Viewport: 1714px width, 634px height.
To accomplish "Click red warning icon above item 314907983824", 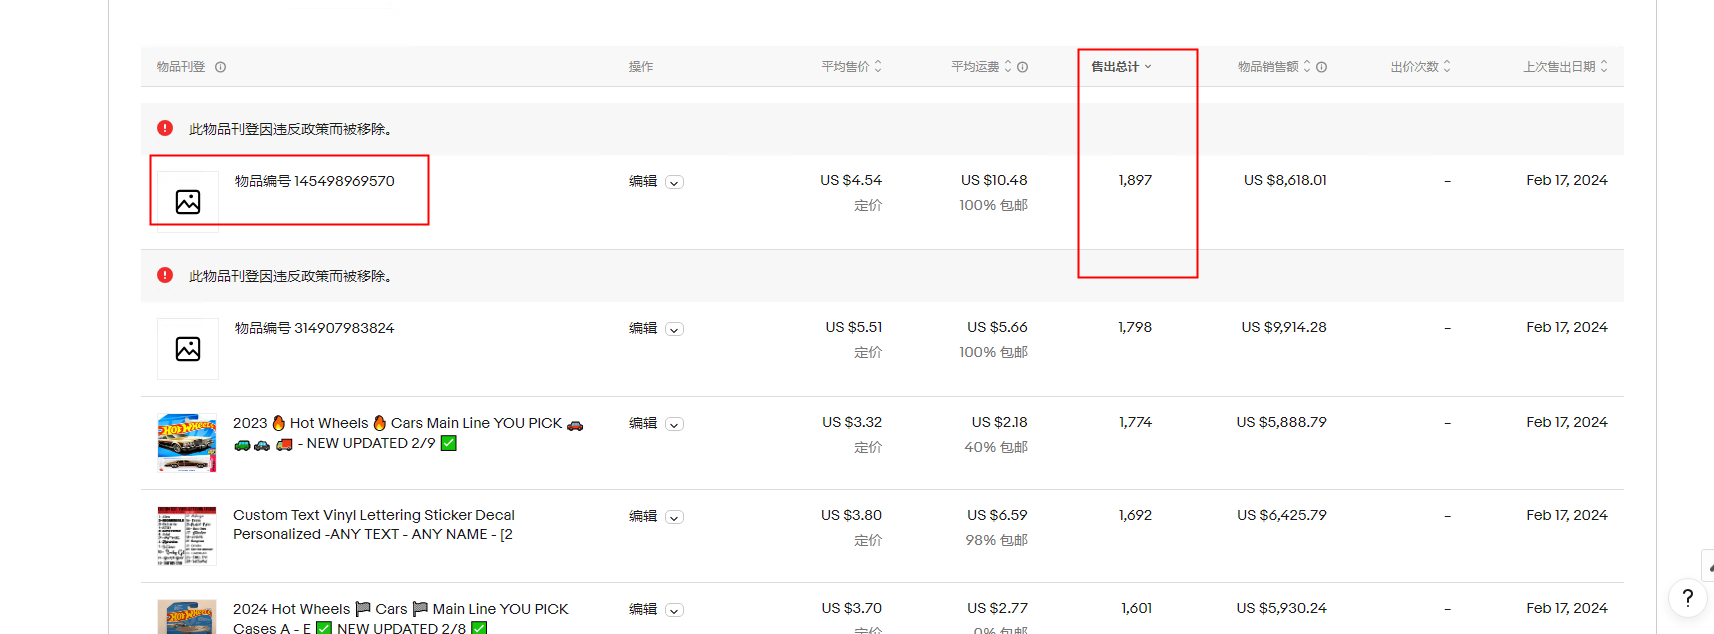I will pos(165,275).
